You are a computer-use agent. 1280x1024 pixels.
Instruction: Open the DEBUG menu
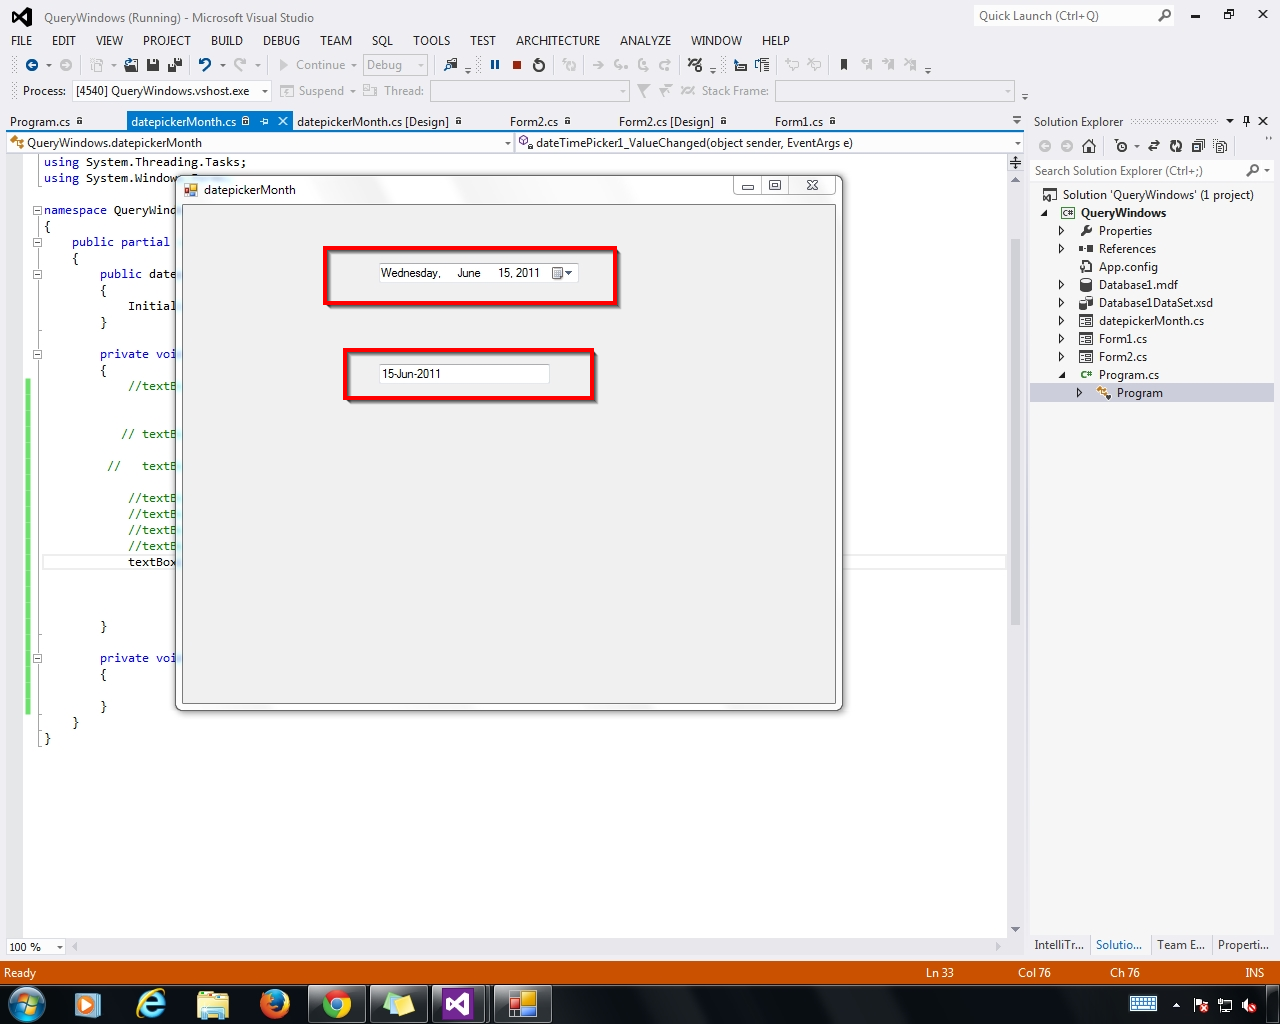281,41
